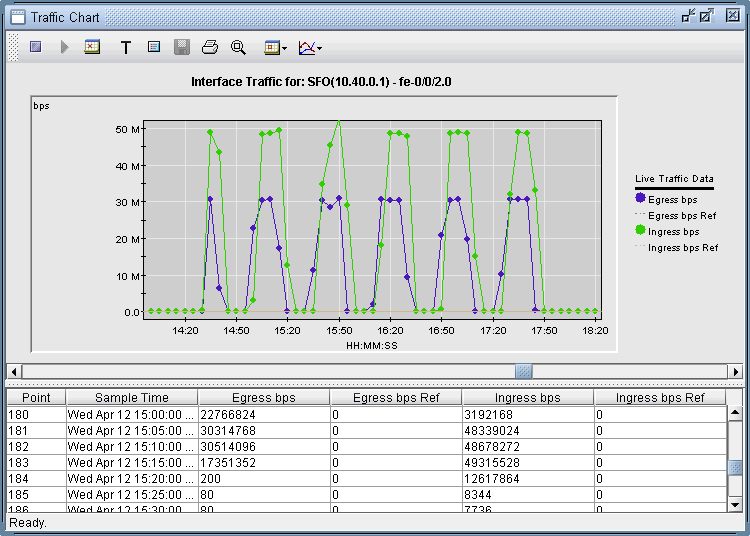The image size is (750, 536).
Task: Select the Text (T) tool icon
Action: pyautogui.click(x=126, y=47)
